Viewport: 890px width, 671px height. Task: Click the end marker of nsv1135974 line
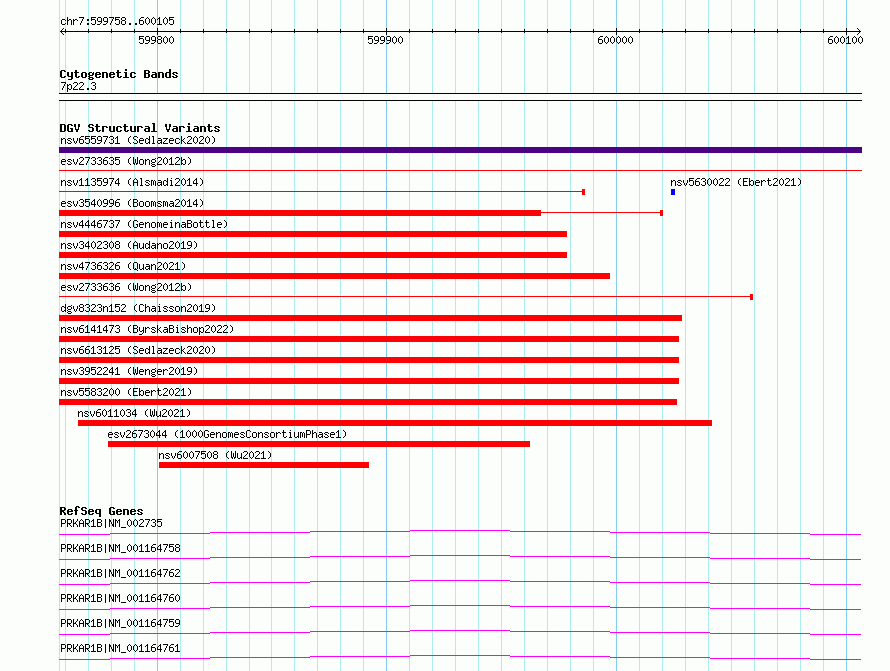click(583, 192)
